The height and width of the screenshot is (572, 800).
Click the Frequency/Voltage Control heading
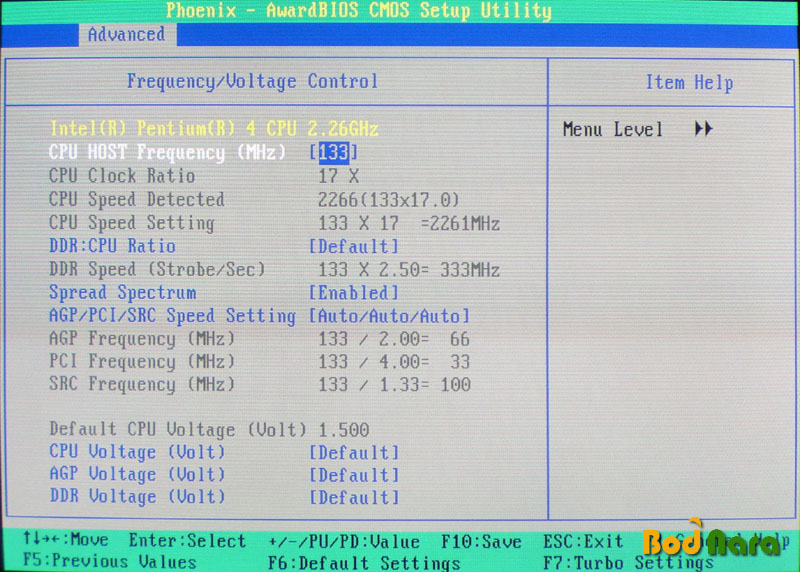[x=253, y=82]
